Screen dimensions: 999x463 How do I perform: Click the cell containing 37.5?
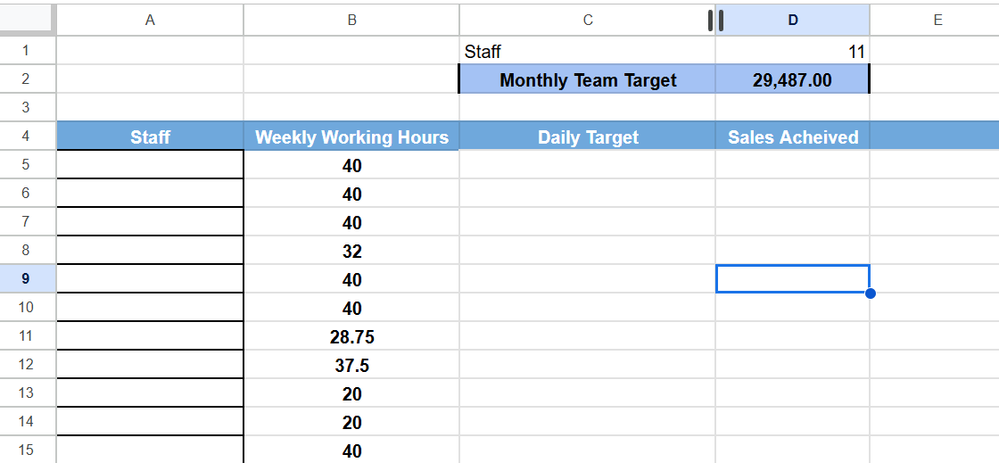click(351, 365)
